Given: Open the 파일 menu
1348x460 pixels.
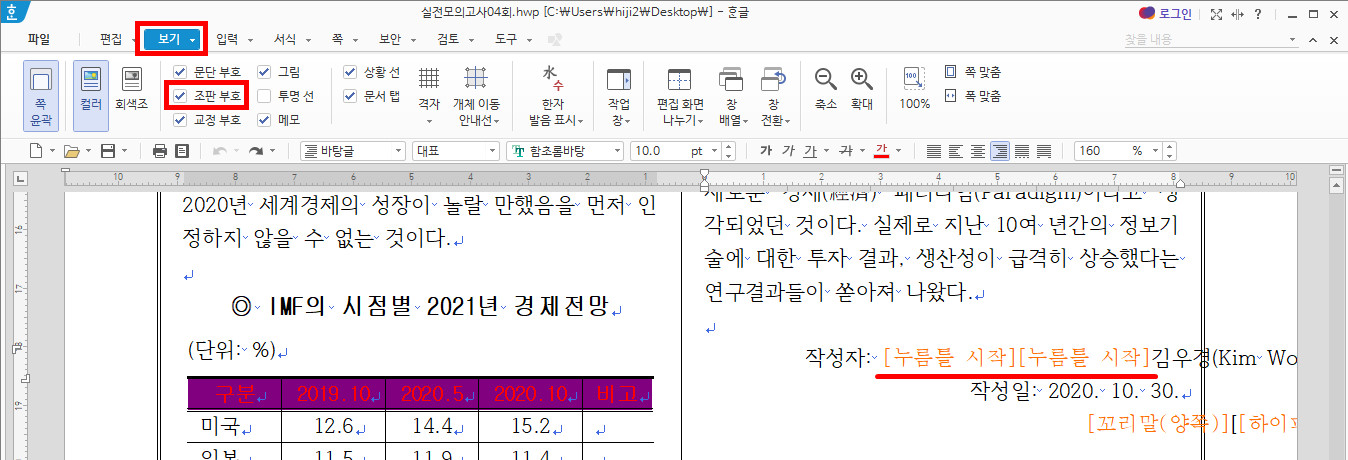Looking at the screenshot, I should click(39, 40).
